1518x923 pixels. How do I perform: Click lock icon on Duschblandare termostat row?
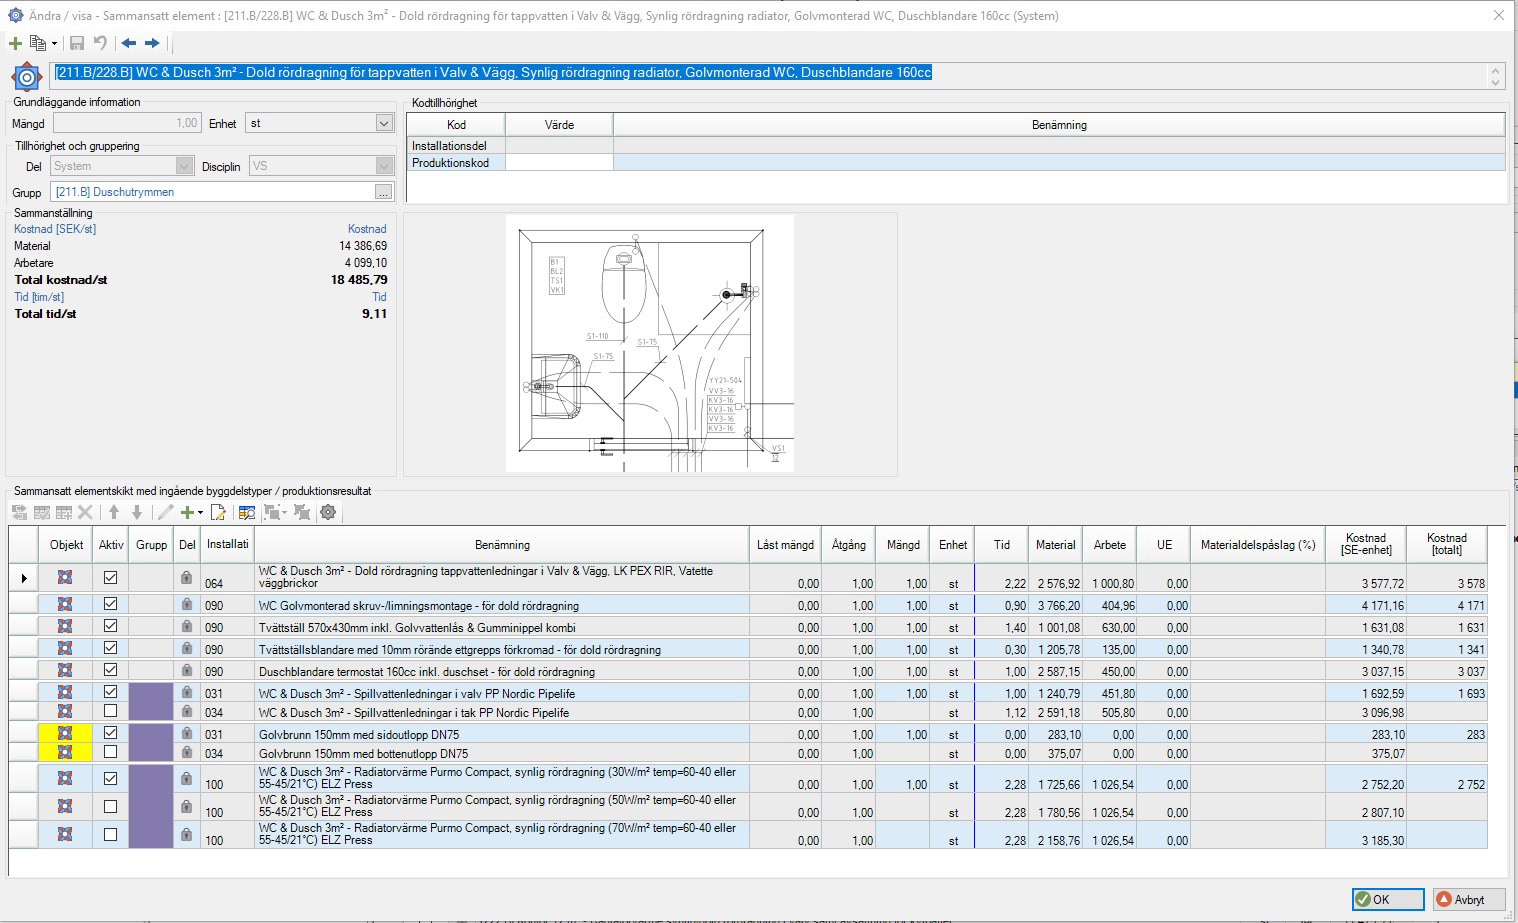[186, 671]
